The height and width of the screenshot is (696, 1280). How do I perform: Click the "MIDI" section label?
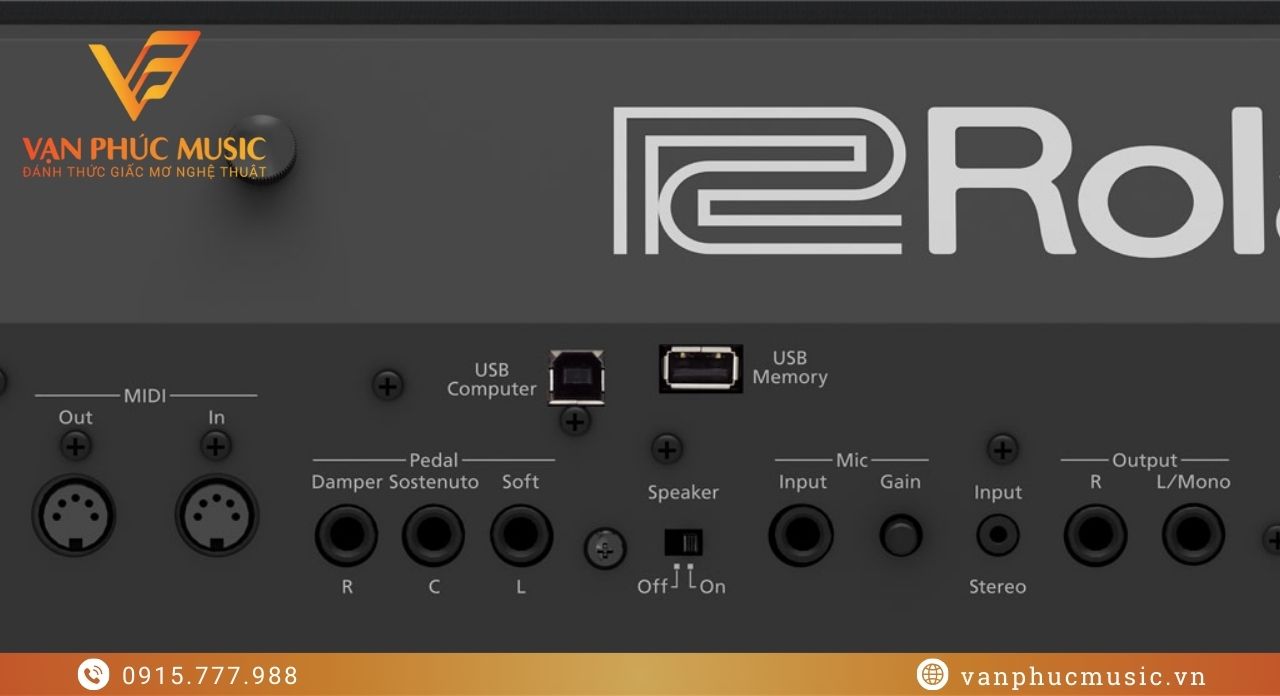(x=145, y=396)
